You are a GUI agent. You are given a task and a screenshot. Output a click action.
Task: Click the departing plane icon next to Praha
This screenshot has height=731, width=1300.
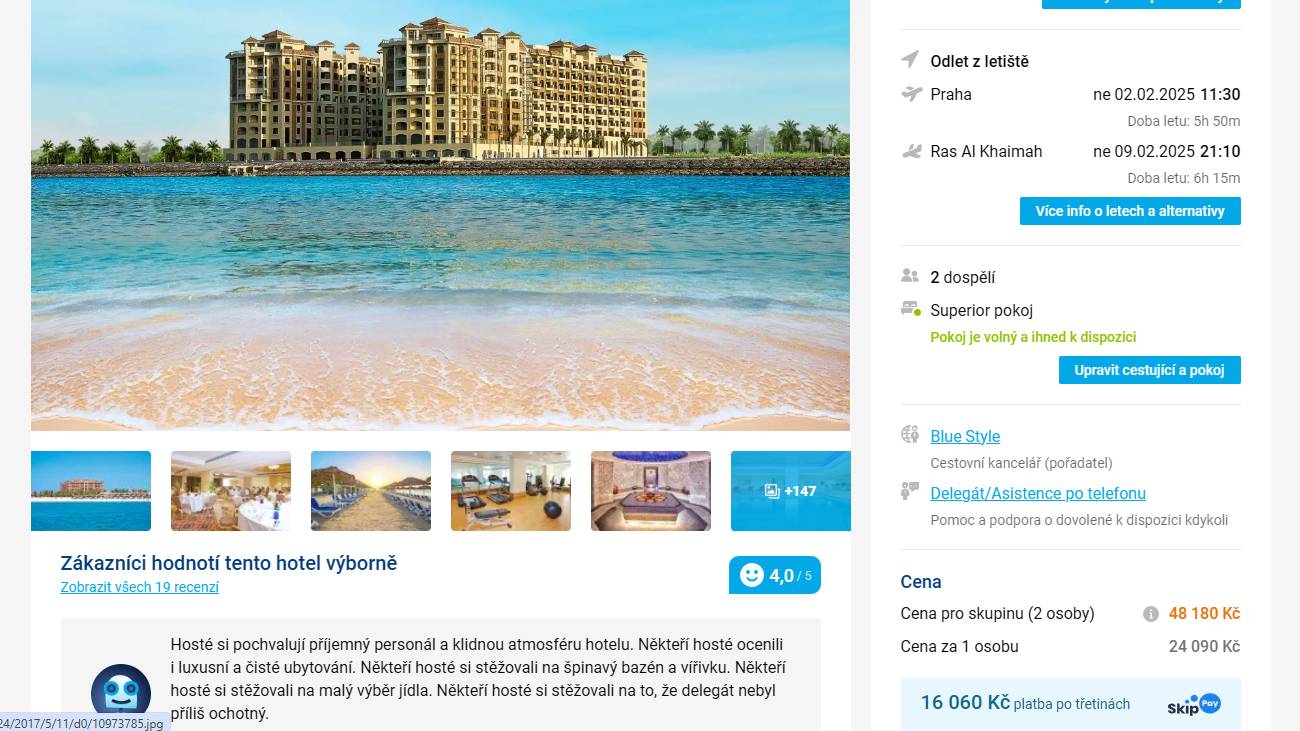coord(911,94)
